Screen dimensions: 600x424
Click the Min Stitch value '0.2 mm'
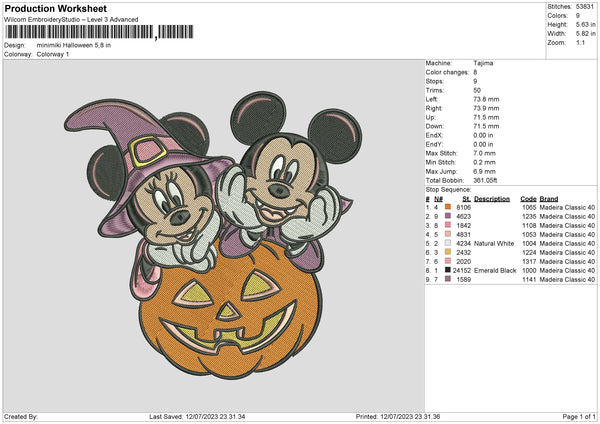(x=484, y=162)
